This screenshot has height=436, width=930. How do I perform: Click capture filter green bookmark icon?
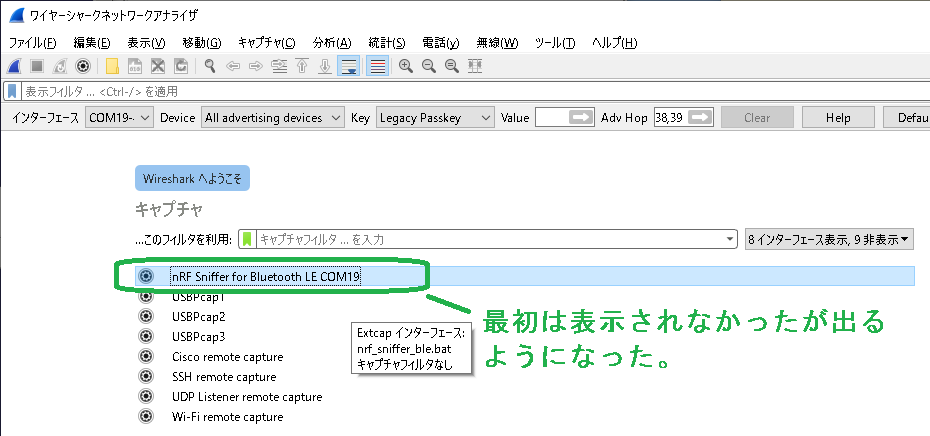[247, 239]
